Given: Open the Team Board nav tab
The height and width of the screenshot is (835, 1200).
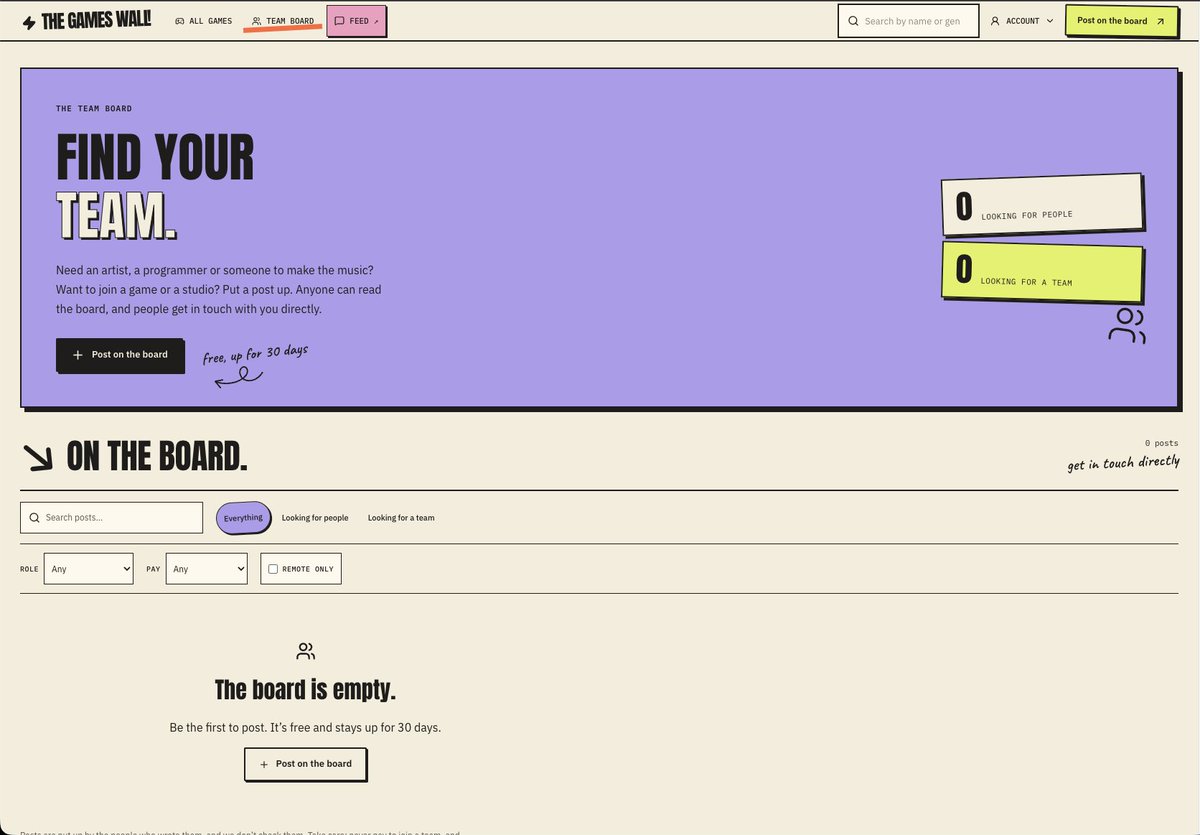Looking at the screenshot, I should coord(283,21).
